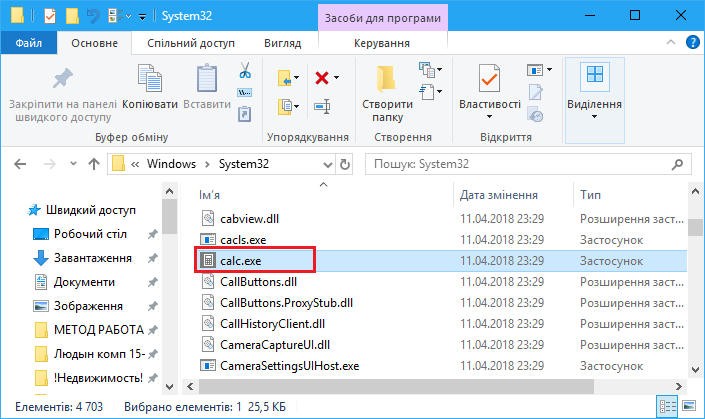Click the Paste shortcut icon
705x419 pixels.
pos(245,114)
